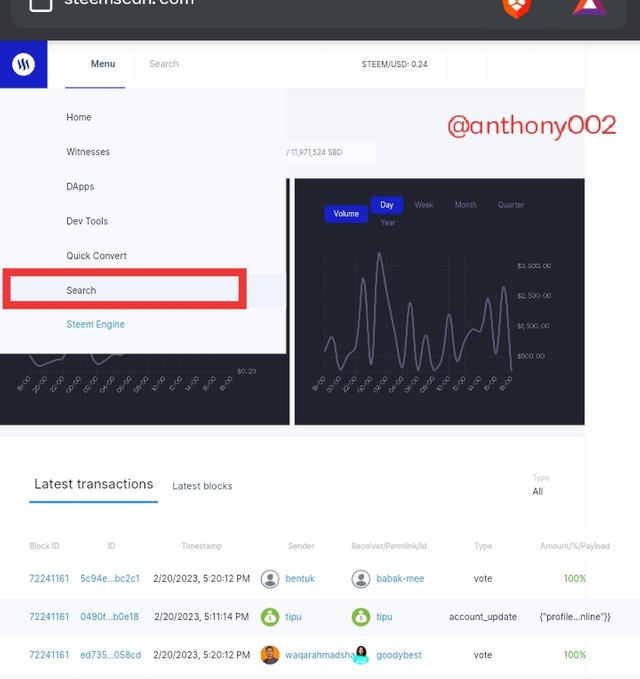Select Quick Convert in the menu

pos(97,256)
